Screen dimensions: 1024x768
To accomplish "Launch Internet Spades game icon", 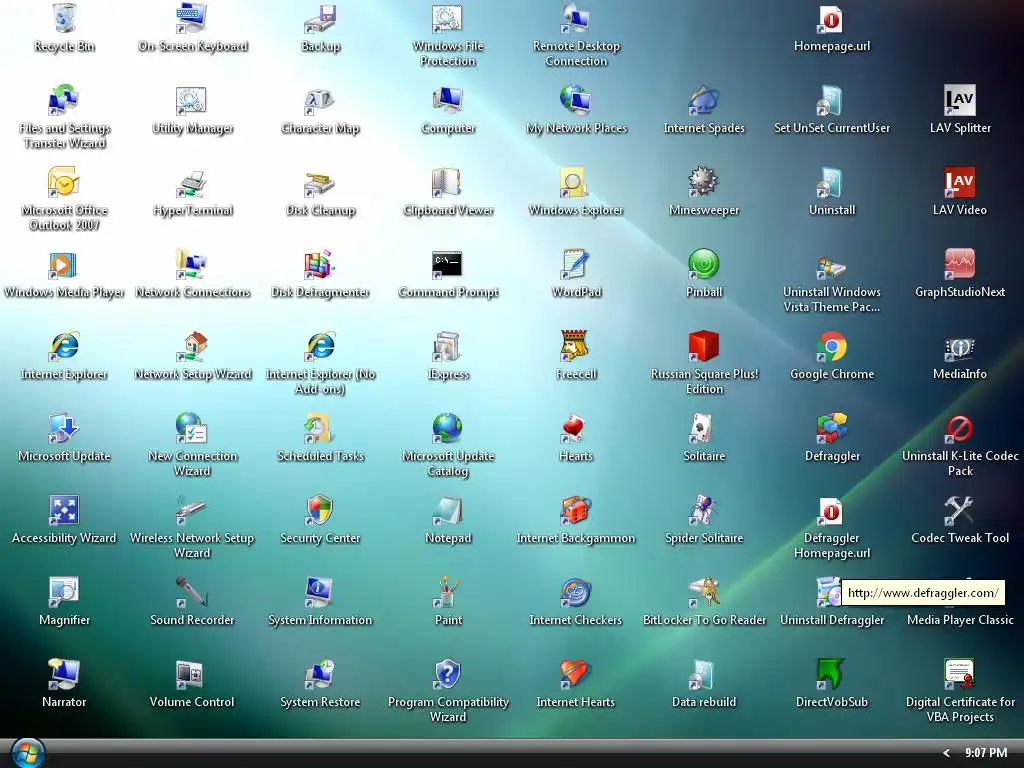I will click(x=704, y=100).
